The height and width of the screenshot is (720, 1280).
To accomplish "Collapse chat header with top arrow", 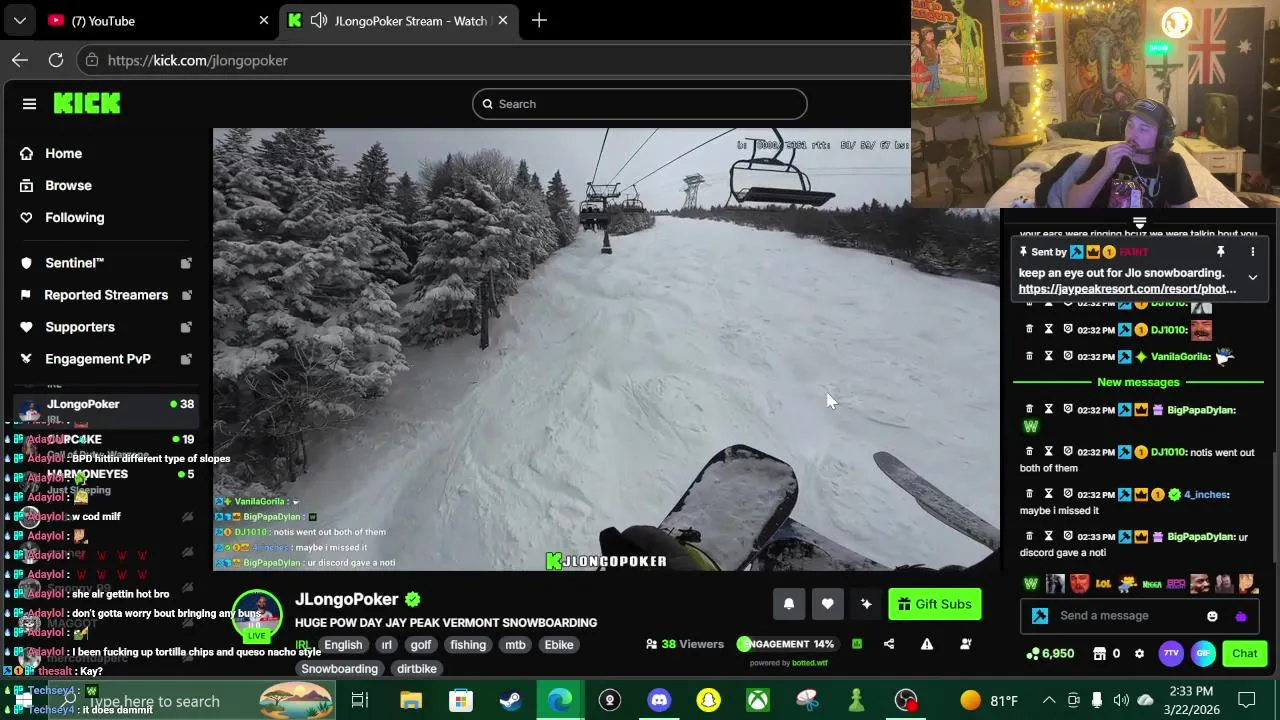I will [1139, 222].
